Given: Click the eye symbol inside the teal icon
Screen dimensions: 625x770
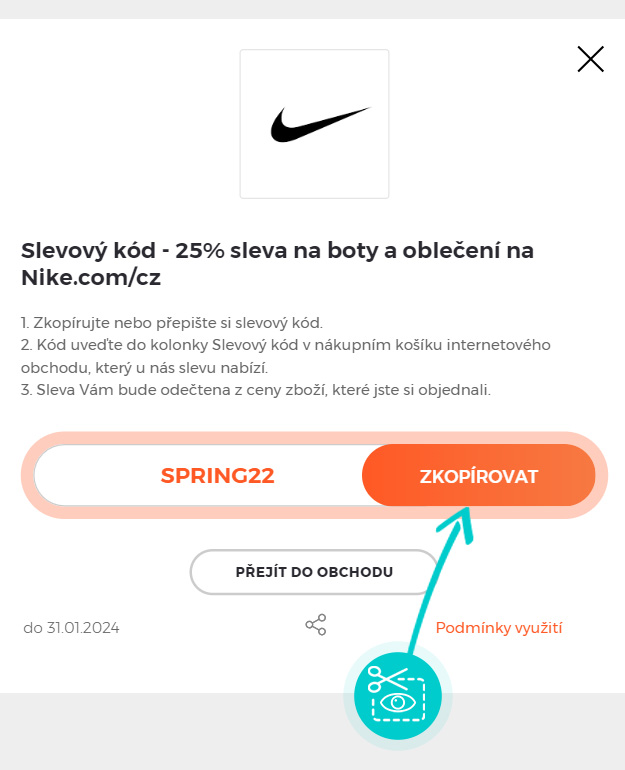Looking at the screenshot, I should tap(400, 703).
